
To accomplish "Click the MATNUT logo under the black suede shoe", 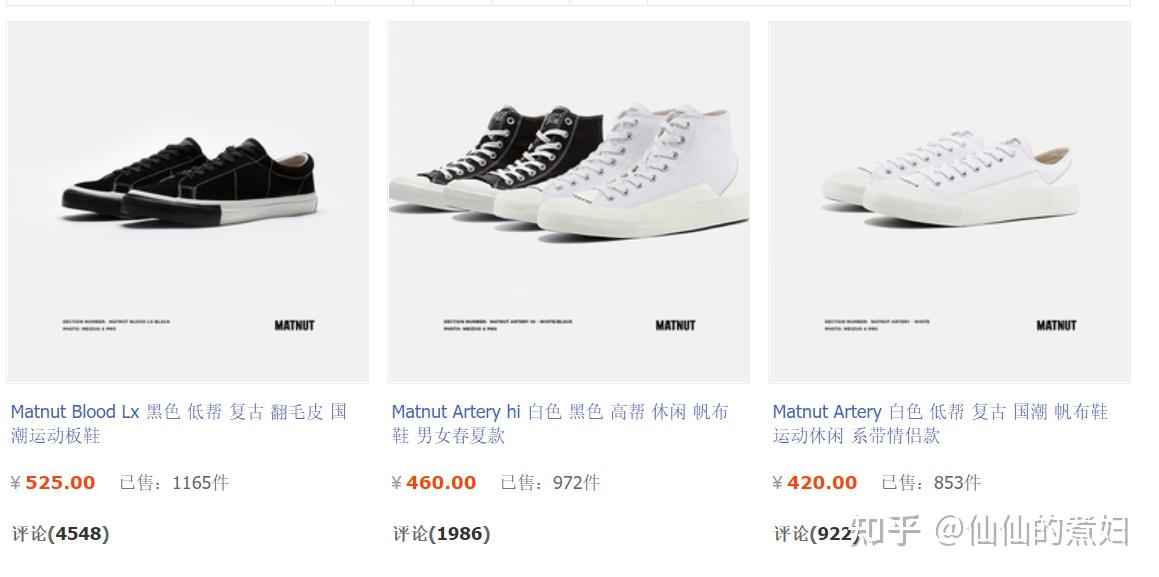I will click(x=294, y=325).
